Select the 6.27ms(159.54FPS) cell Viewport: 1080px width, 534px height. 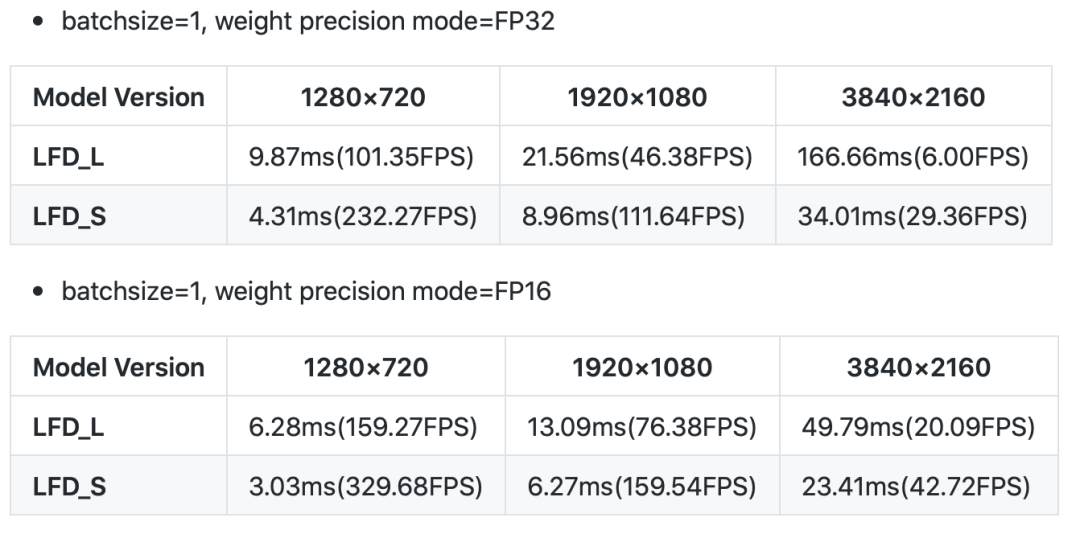point(641,487)
